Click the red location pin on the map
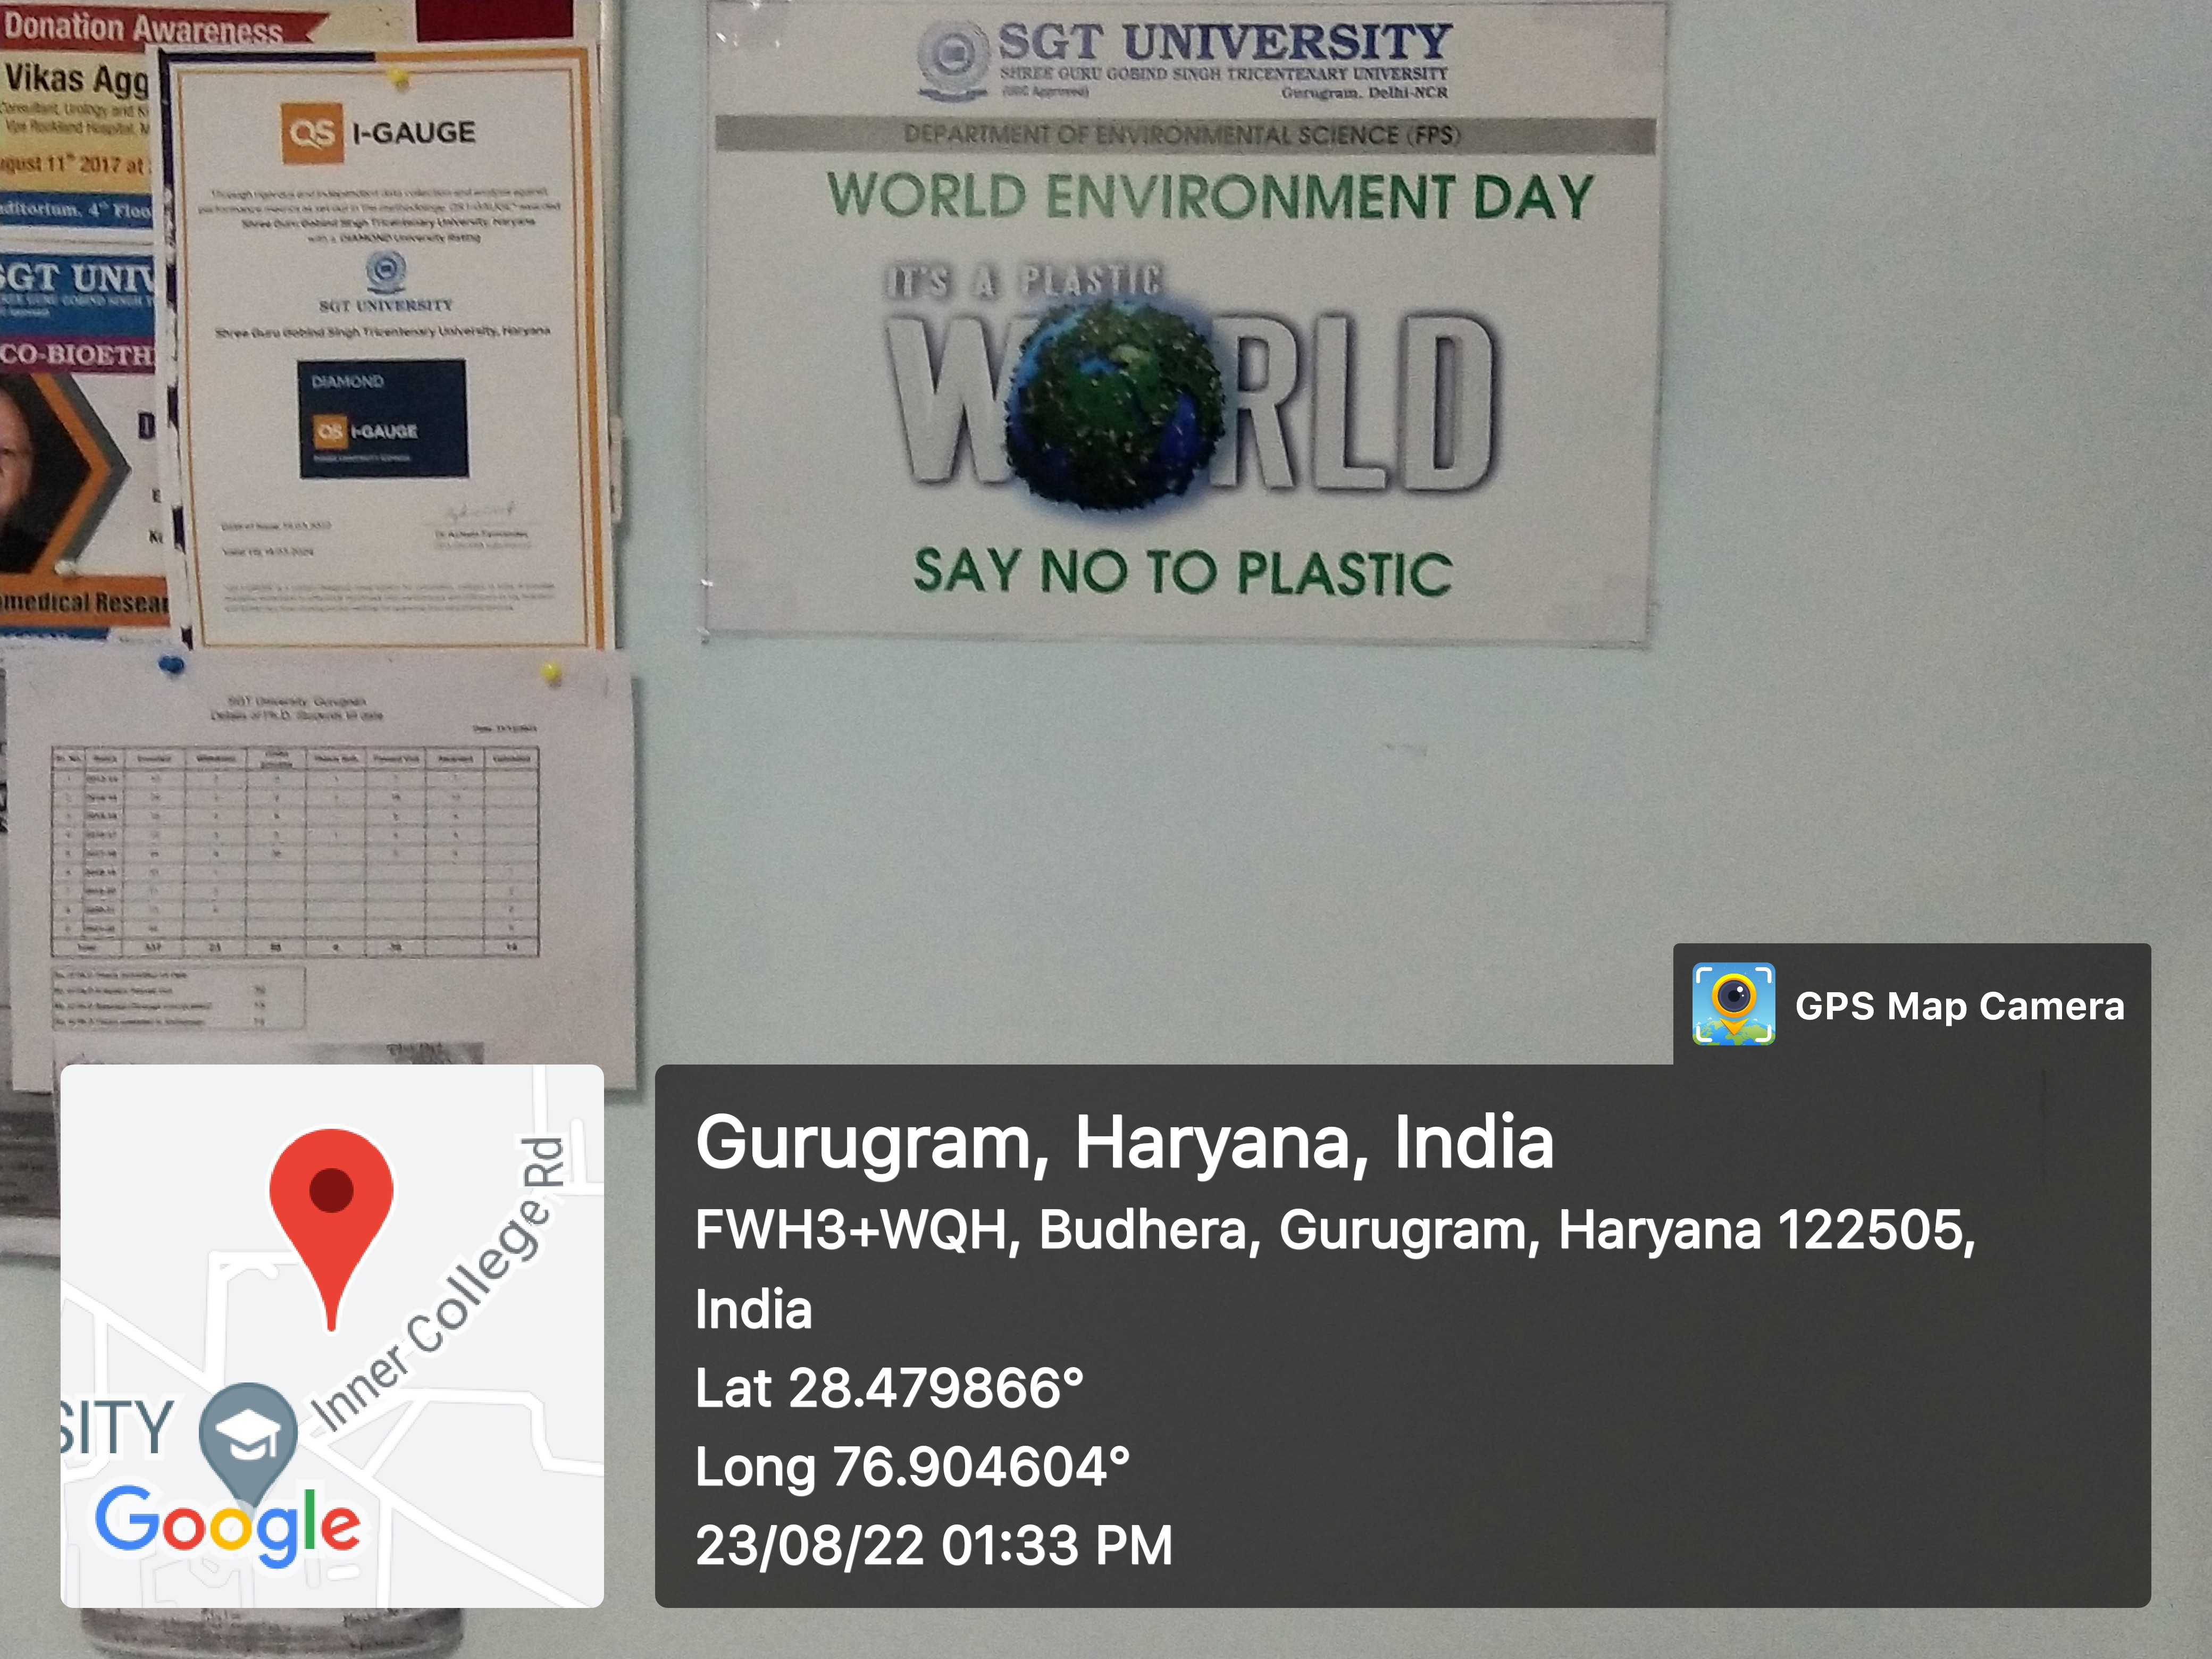Screen dimensions: 2212x1659 coord(331,1229)
